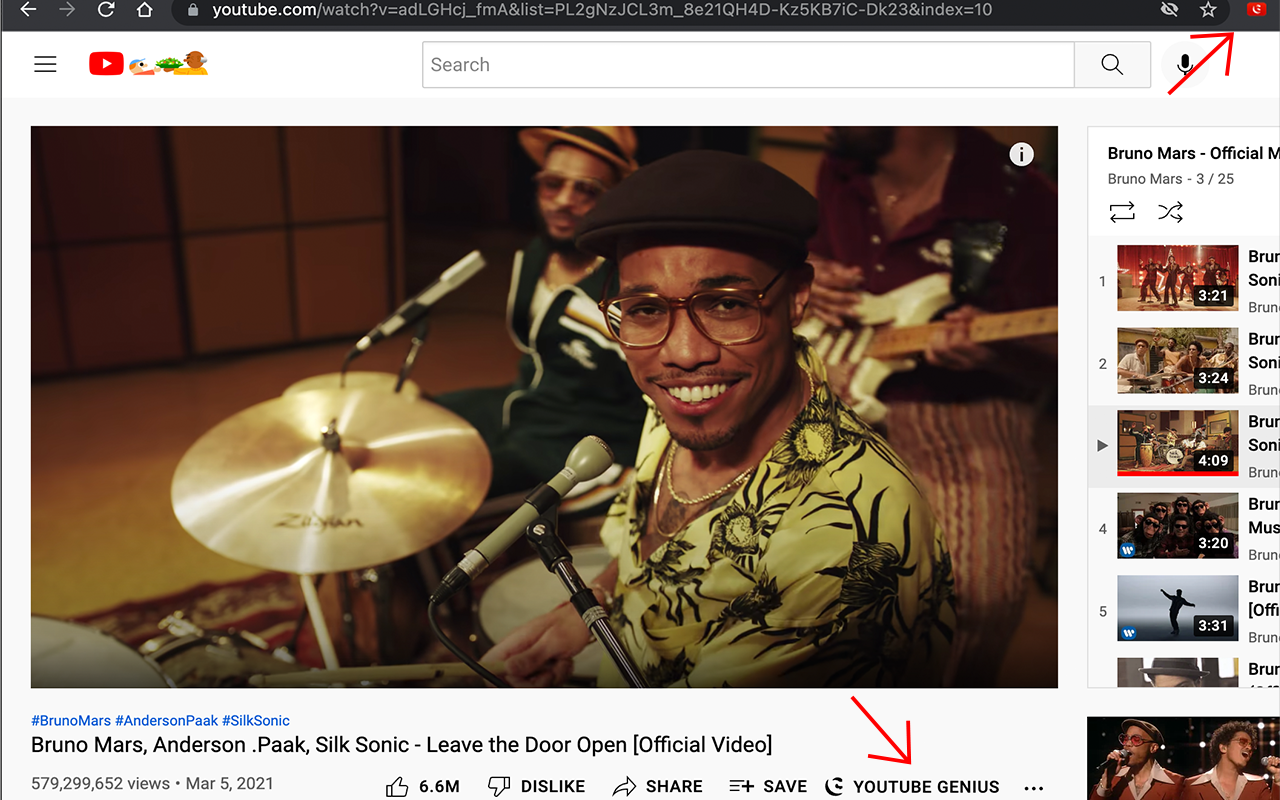Select the currently playing 4:09 thumbnail
The height and width of the screenshot is (800, 1280).
[1177, 443]
